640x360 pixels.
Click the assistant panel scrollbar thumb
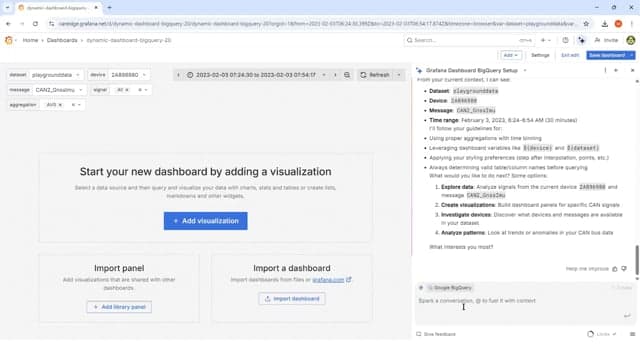pos(637,260)
